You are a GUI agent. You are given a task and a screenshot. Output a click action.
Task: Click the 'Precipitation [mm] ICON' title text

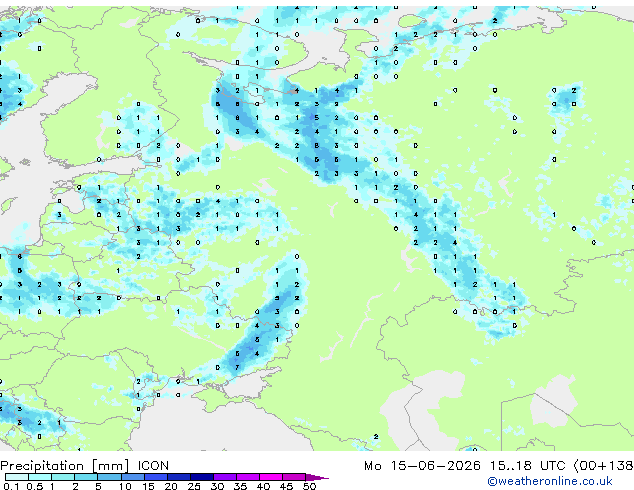coord(85,466)
